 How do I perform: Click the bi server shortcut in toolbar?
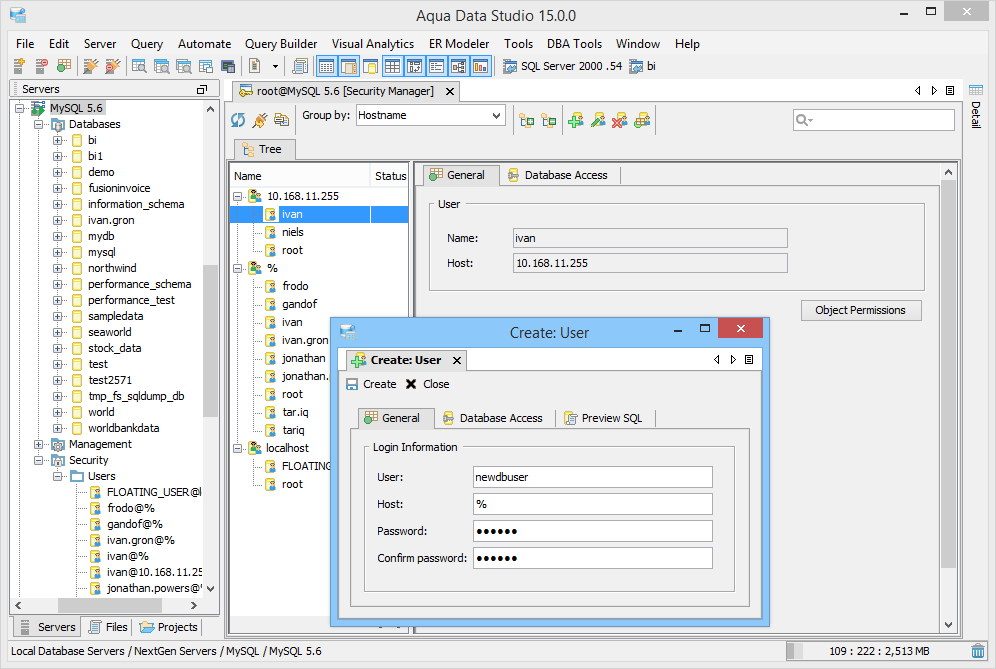pos(642,66)
